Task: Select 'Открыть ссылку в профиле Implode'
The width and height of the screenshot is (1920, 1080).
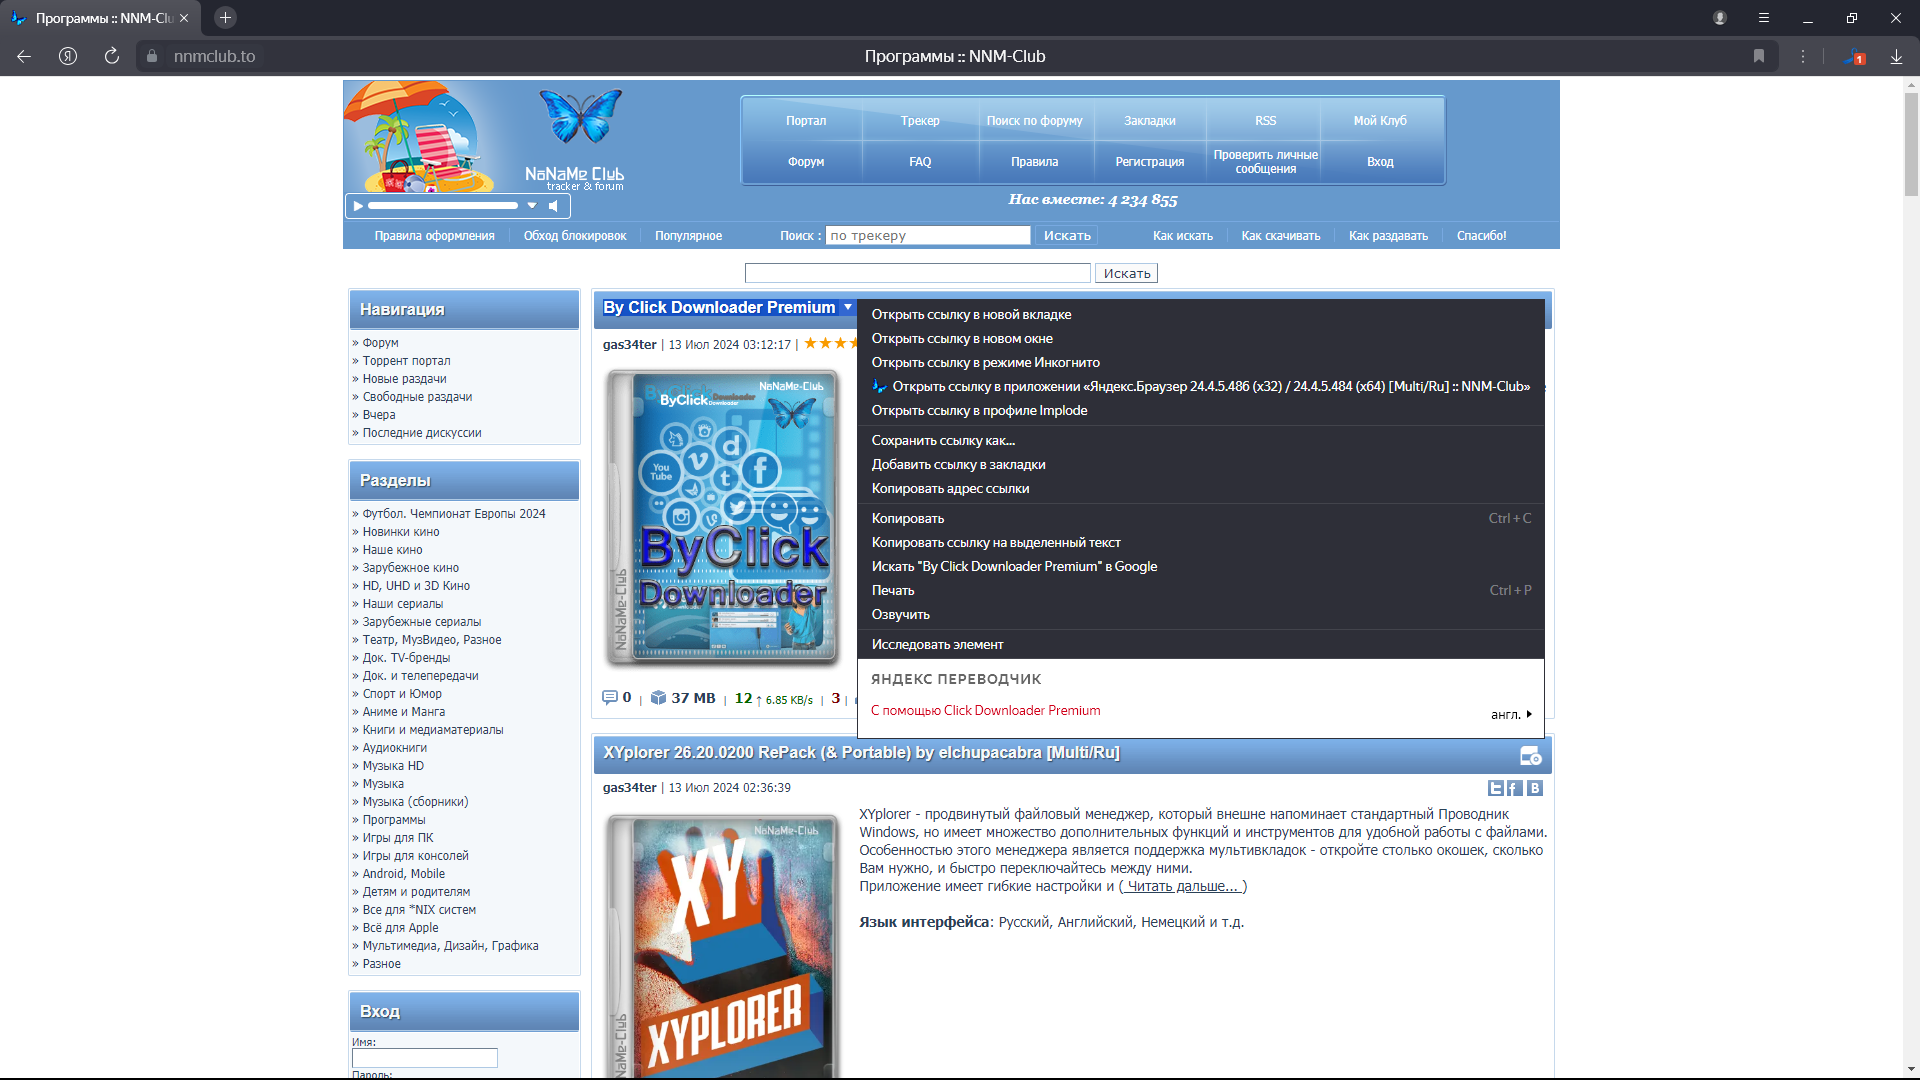Action: coord(1201,410)
